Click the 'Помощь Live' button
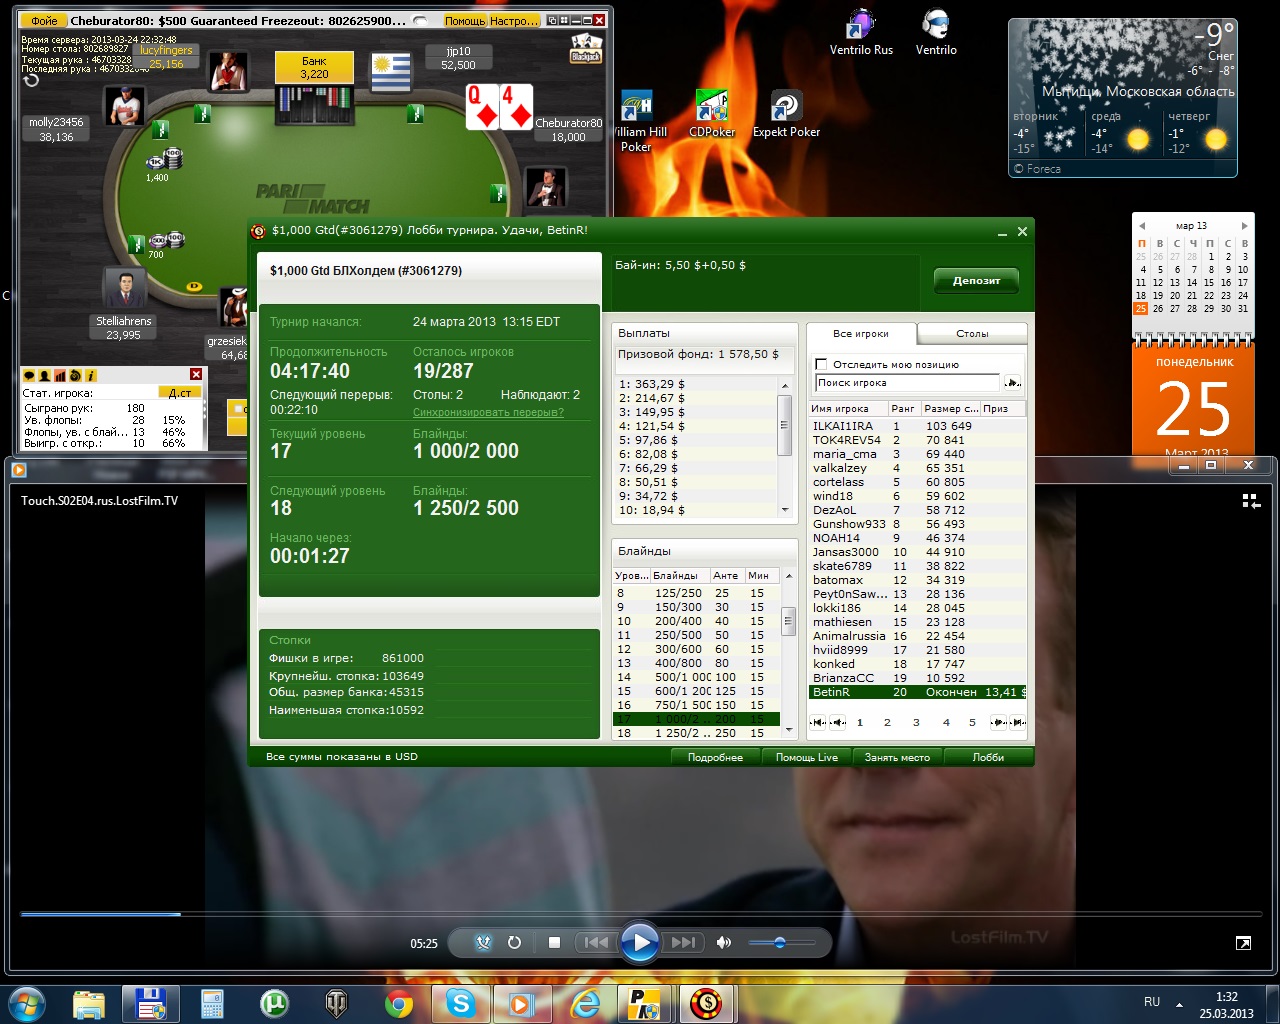This screenshot has width=1280, height=1024. [807, 757]
